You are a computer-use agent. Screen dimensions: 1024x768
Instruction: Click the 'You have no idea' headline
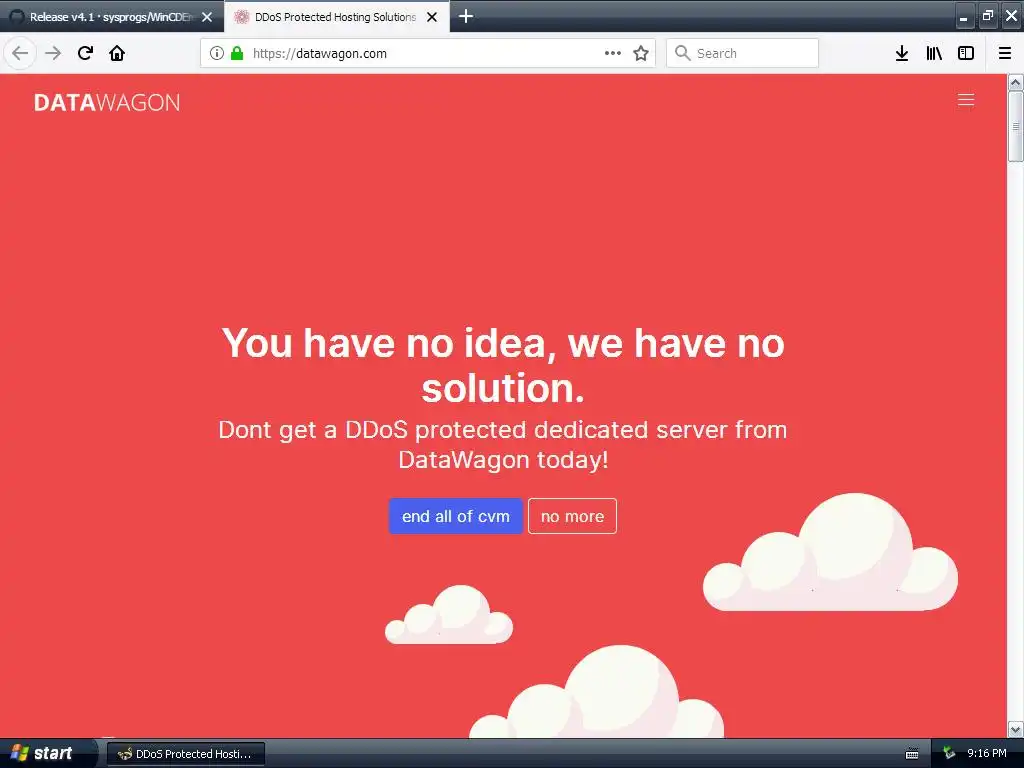[503, 365]
